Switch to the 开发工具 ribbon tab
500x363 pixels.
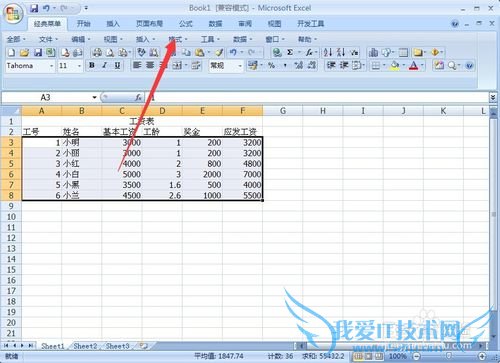pos(311,24)
